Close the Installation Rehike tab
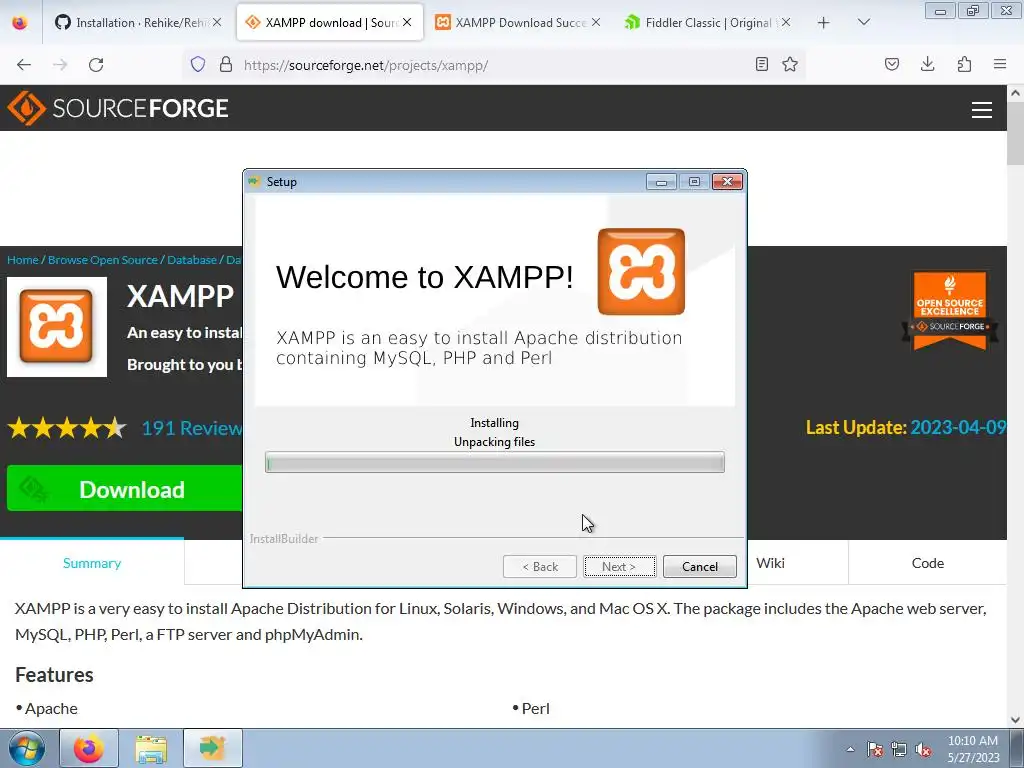The image size is (1024, 768). tap(217, 22)
